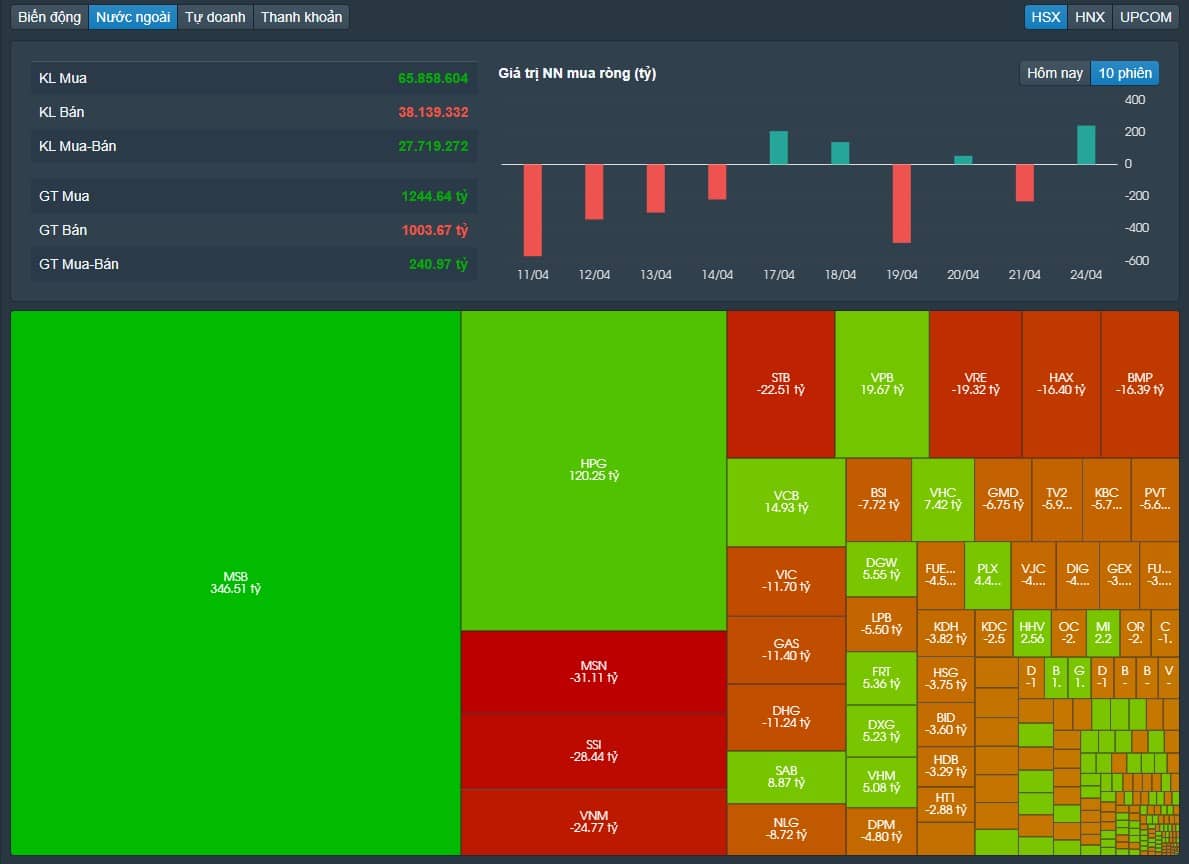
Task: Select the BSI -7.72 tỷ tile
Action: 879,499
